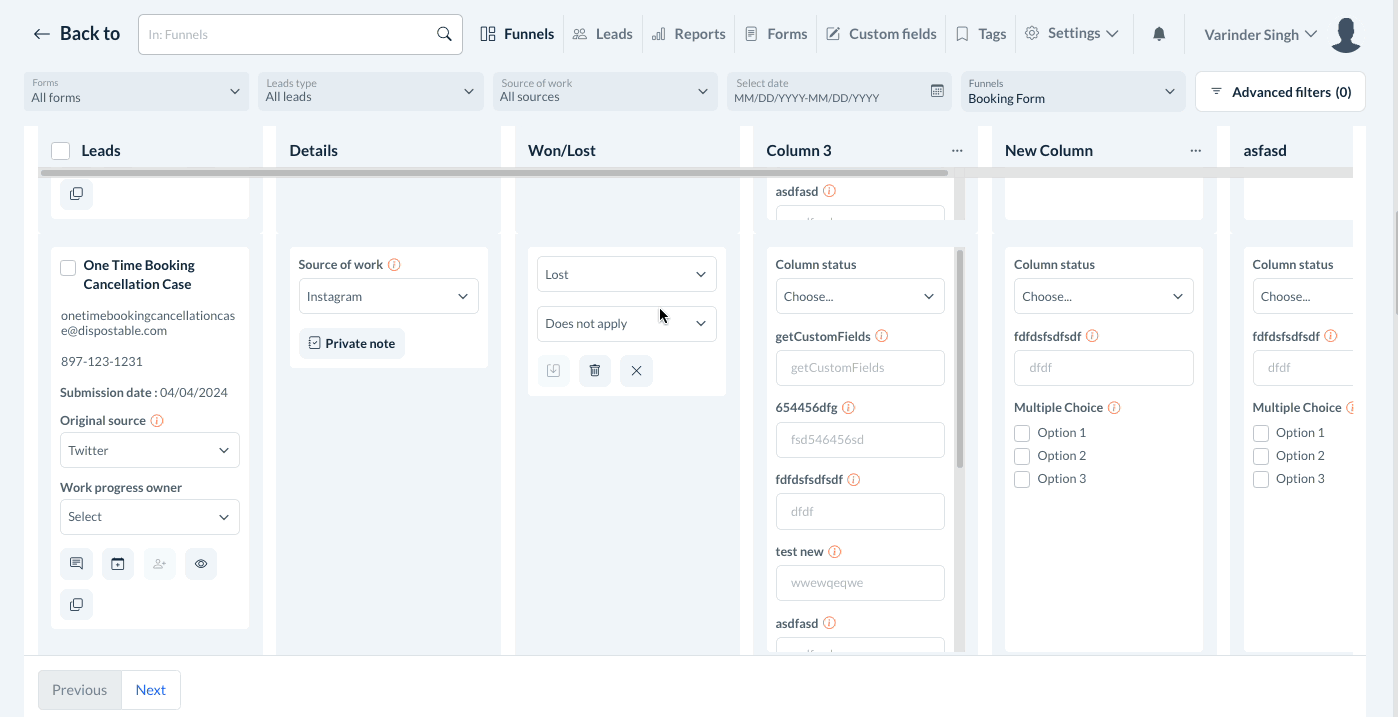Go to the Forms tab

(776, 34)
